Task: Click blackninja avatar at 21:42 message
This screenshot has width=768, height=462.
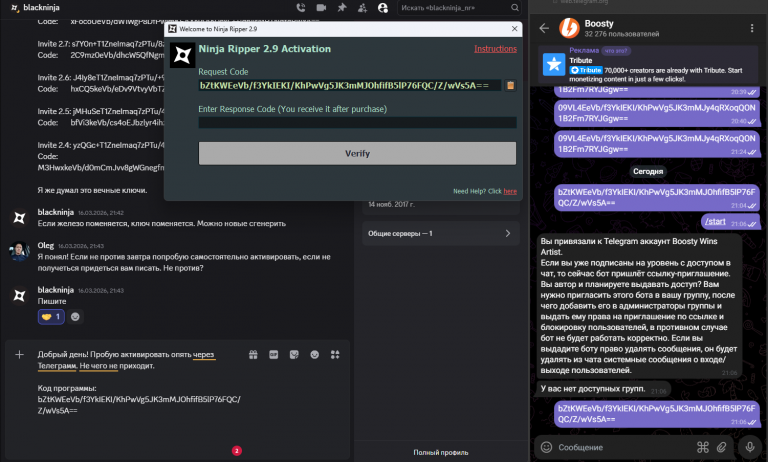Action: [20, 218]
